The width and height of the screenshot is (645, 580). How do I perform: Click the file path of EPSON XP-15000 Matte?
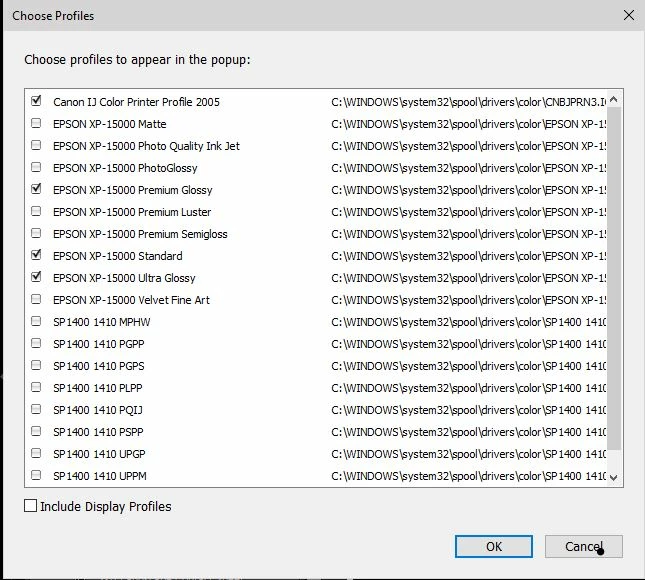(469, 124)
